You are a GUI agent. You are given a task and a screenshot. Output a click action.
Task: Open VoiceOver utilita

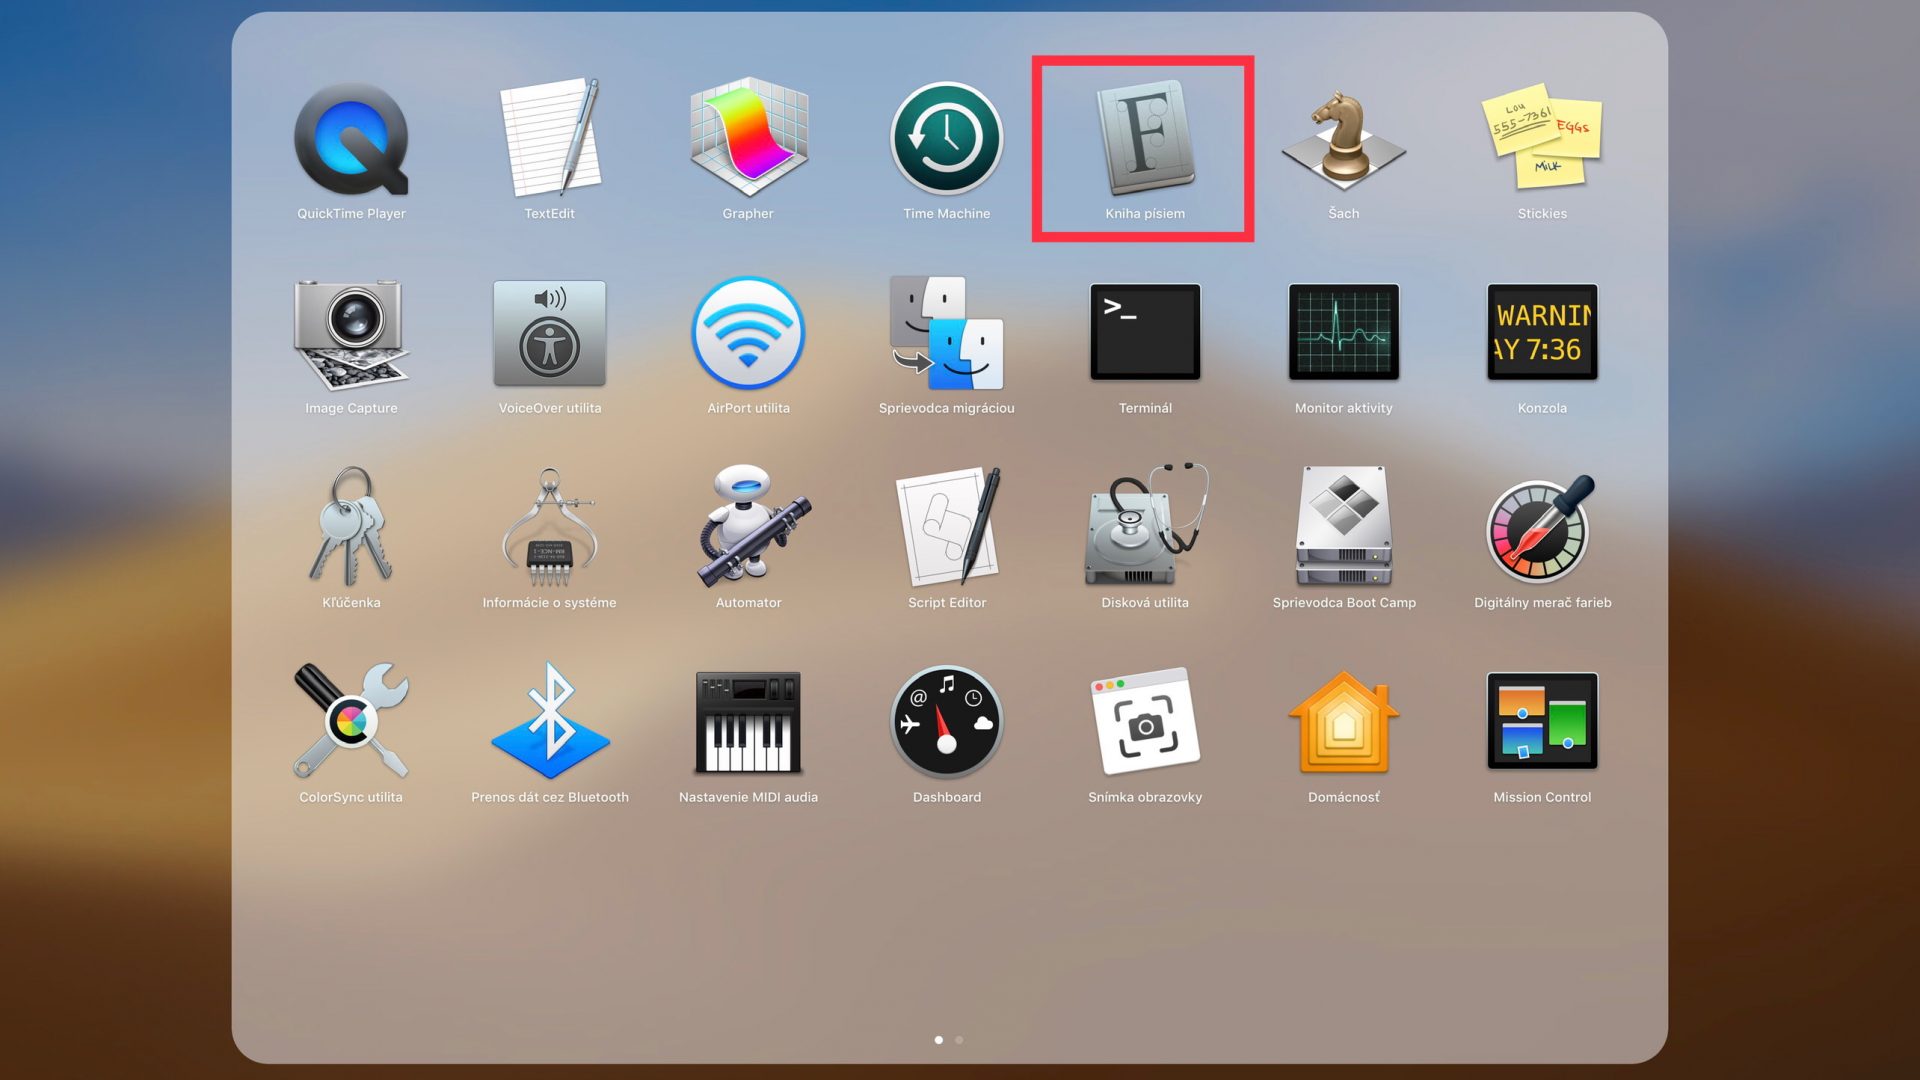coord(550,334)
